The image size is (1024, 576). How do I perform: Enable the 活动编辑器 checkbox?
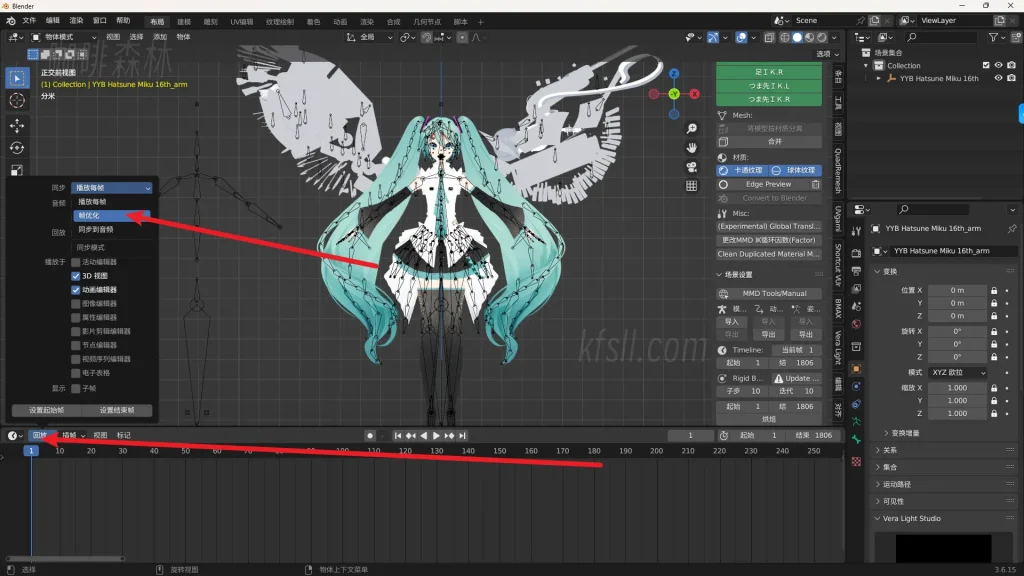coord(76,262)
